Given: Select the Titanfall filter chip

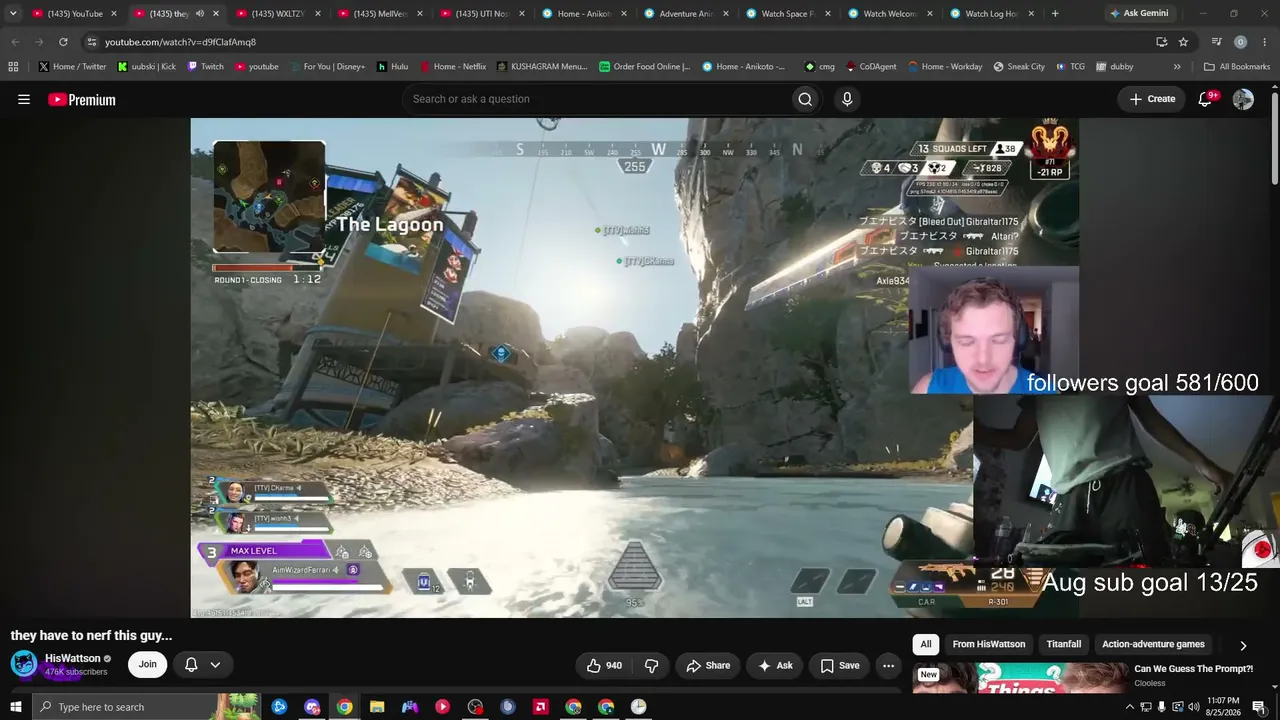Looking at the screenshot, I should coord(1064,645).
